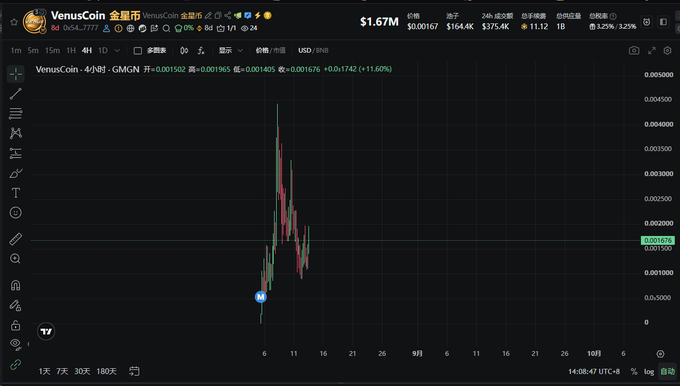Screen dimensions: 680x386
Task: Set chart range to 1天
Action: (44, 371)
